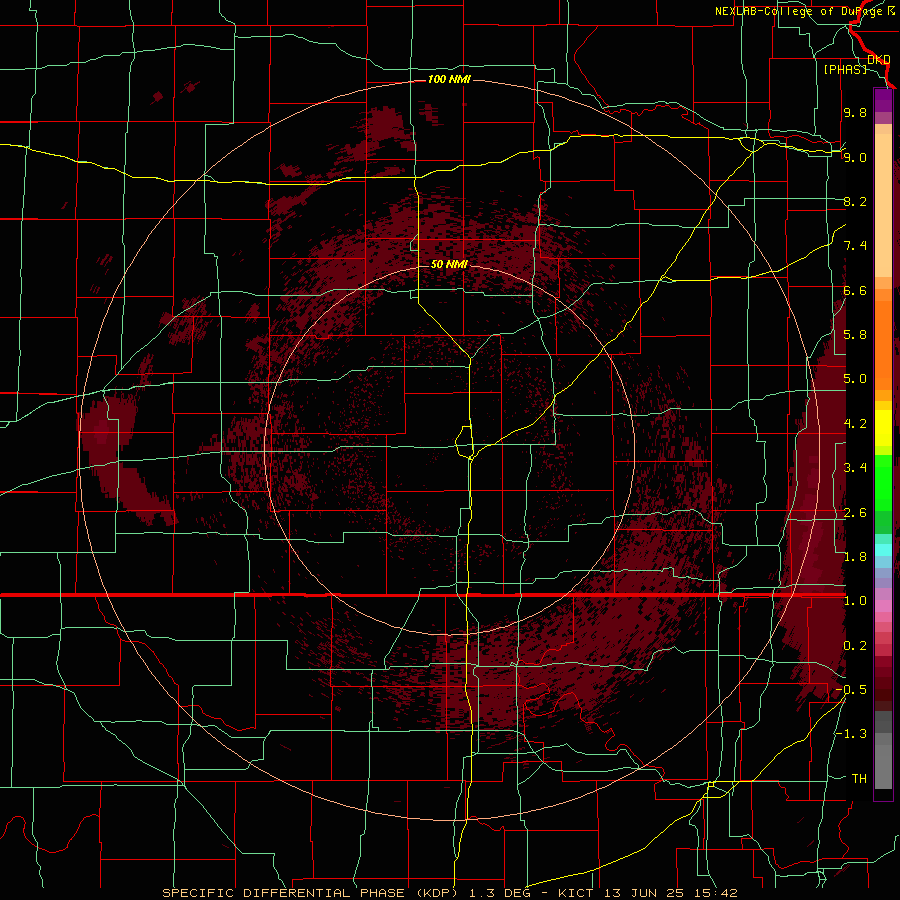Click the dark orange segment of the color bar
900x900 pixels.
click(x=883, y=344)
